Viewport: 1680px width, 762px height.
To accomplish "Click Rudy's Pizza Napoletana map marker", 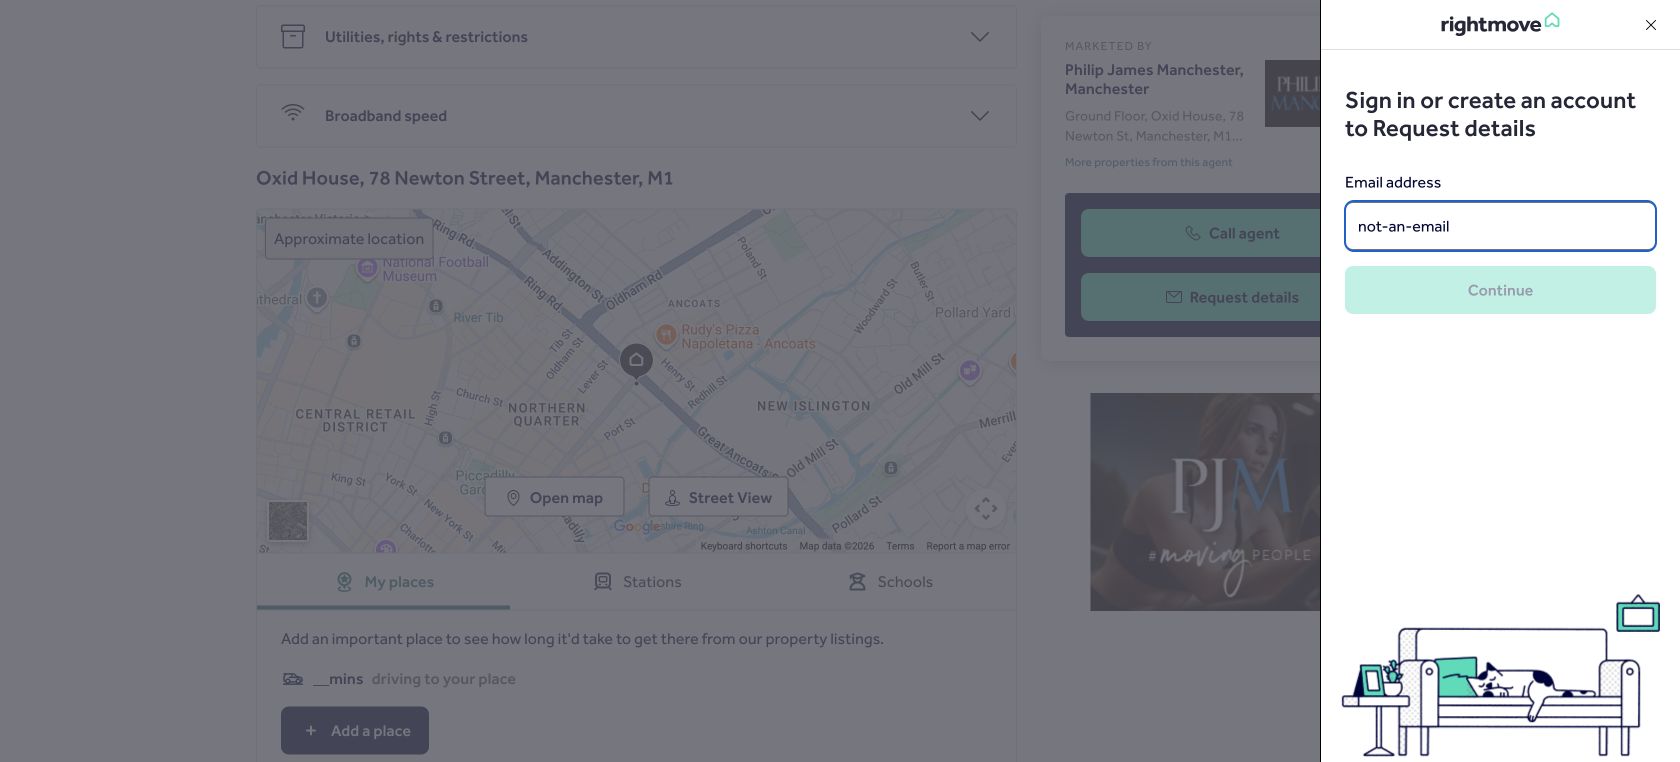I will coord(666,335).
